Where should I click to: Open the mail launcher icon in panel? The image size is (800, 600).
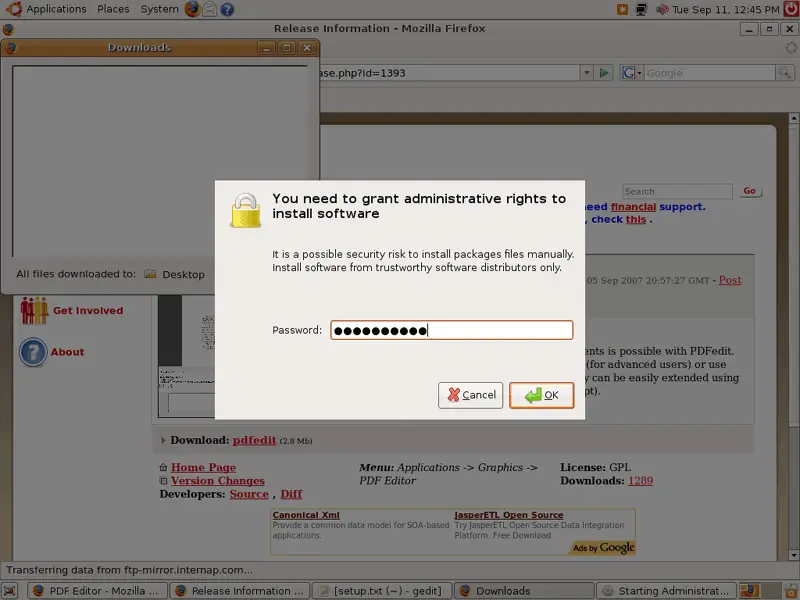coord(210,9)
